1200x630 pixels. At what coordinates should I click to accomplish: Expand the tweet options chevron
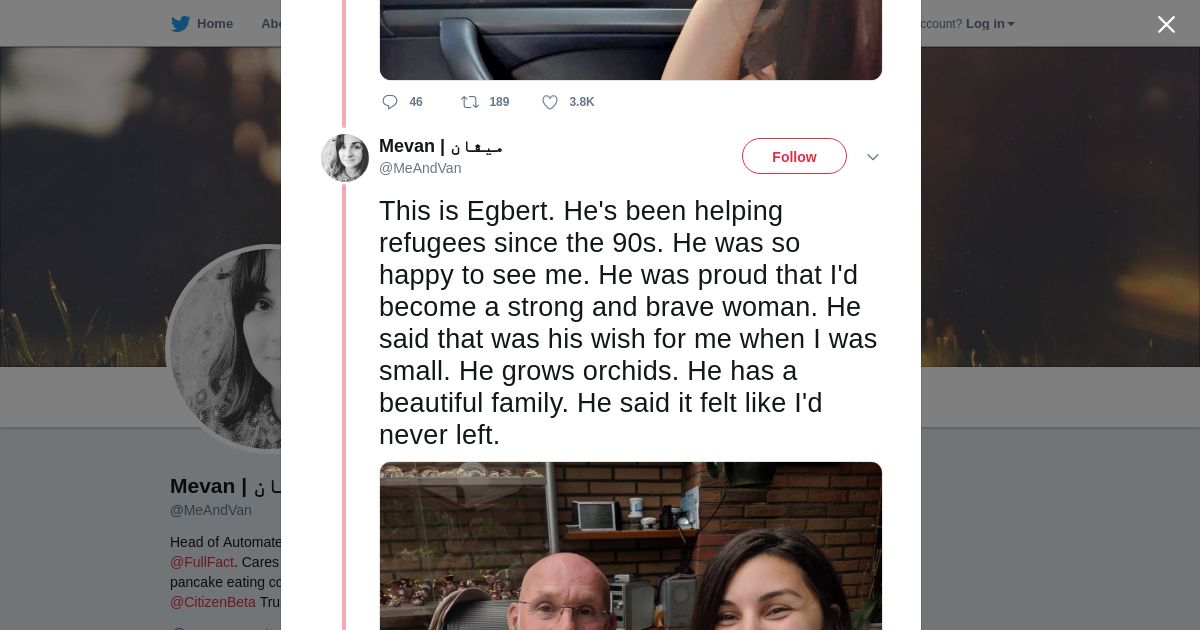pyautogui.click(x=872, y=157)
